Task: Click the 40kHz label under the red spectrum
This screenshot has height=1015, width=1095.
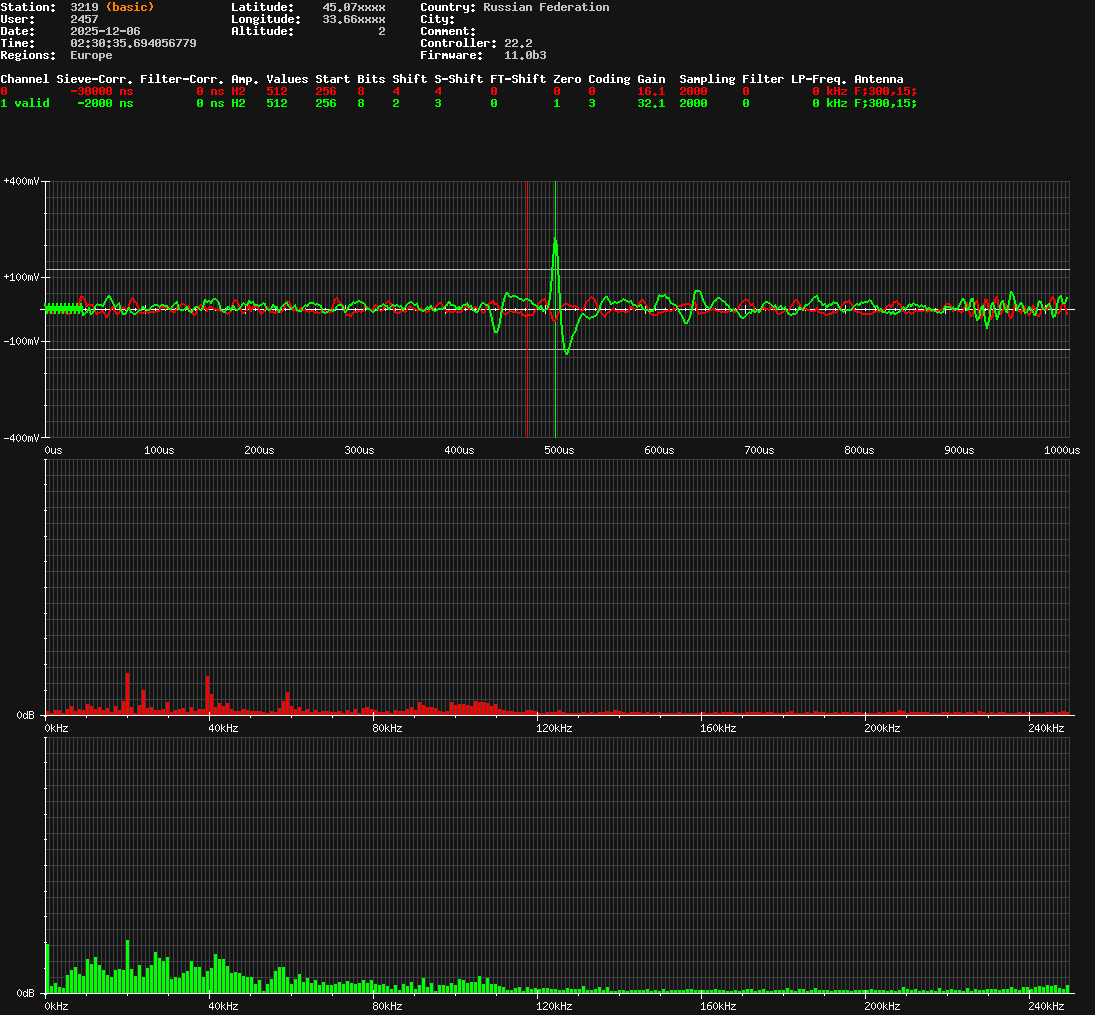Action: [x=222, y=728]
